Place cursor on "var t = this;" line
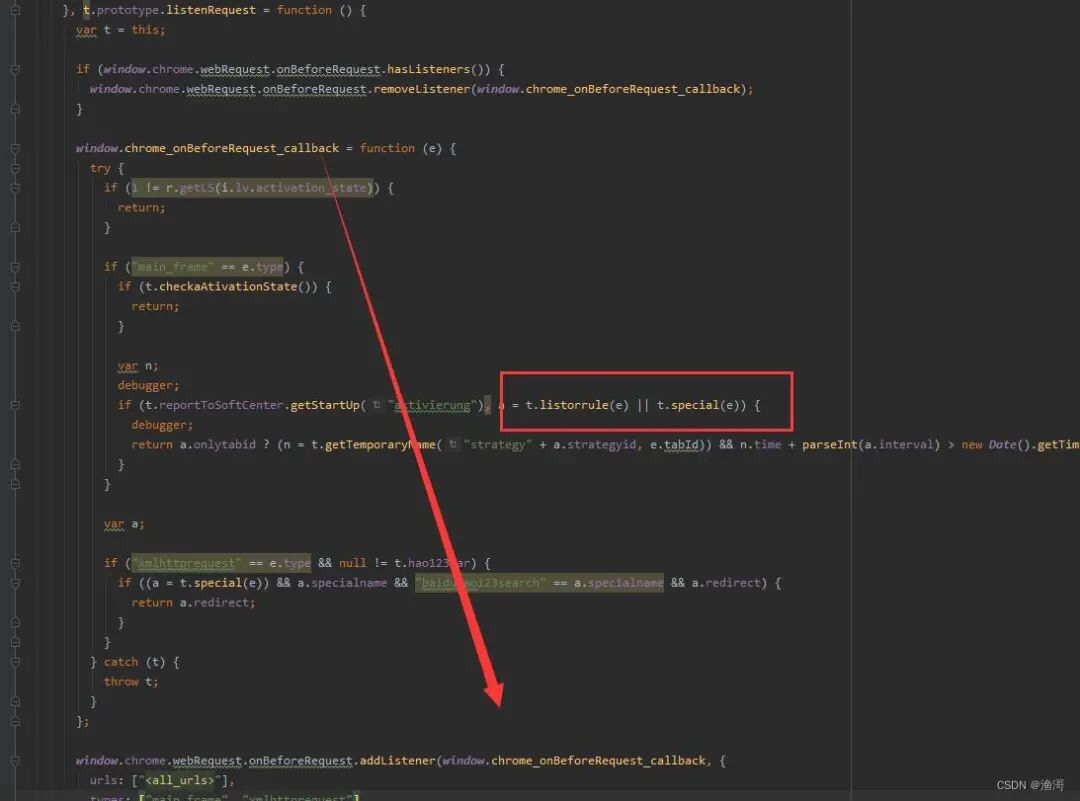Image resolution: width=1080 pixels, height=801 pixels. tap(121, 30)
